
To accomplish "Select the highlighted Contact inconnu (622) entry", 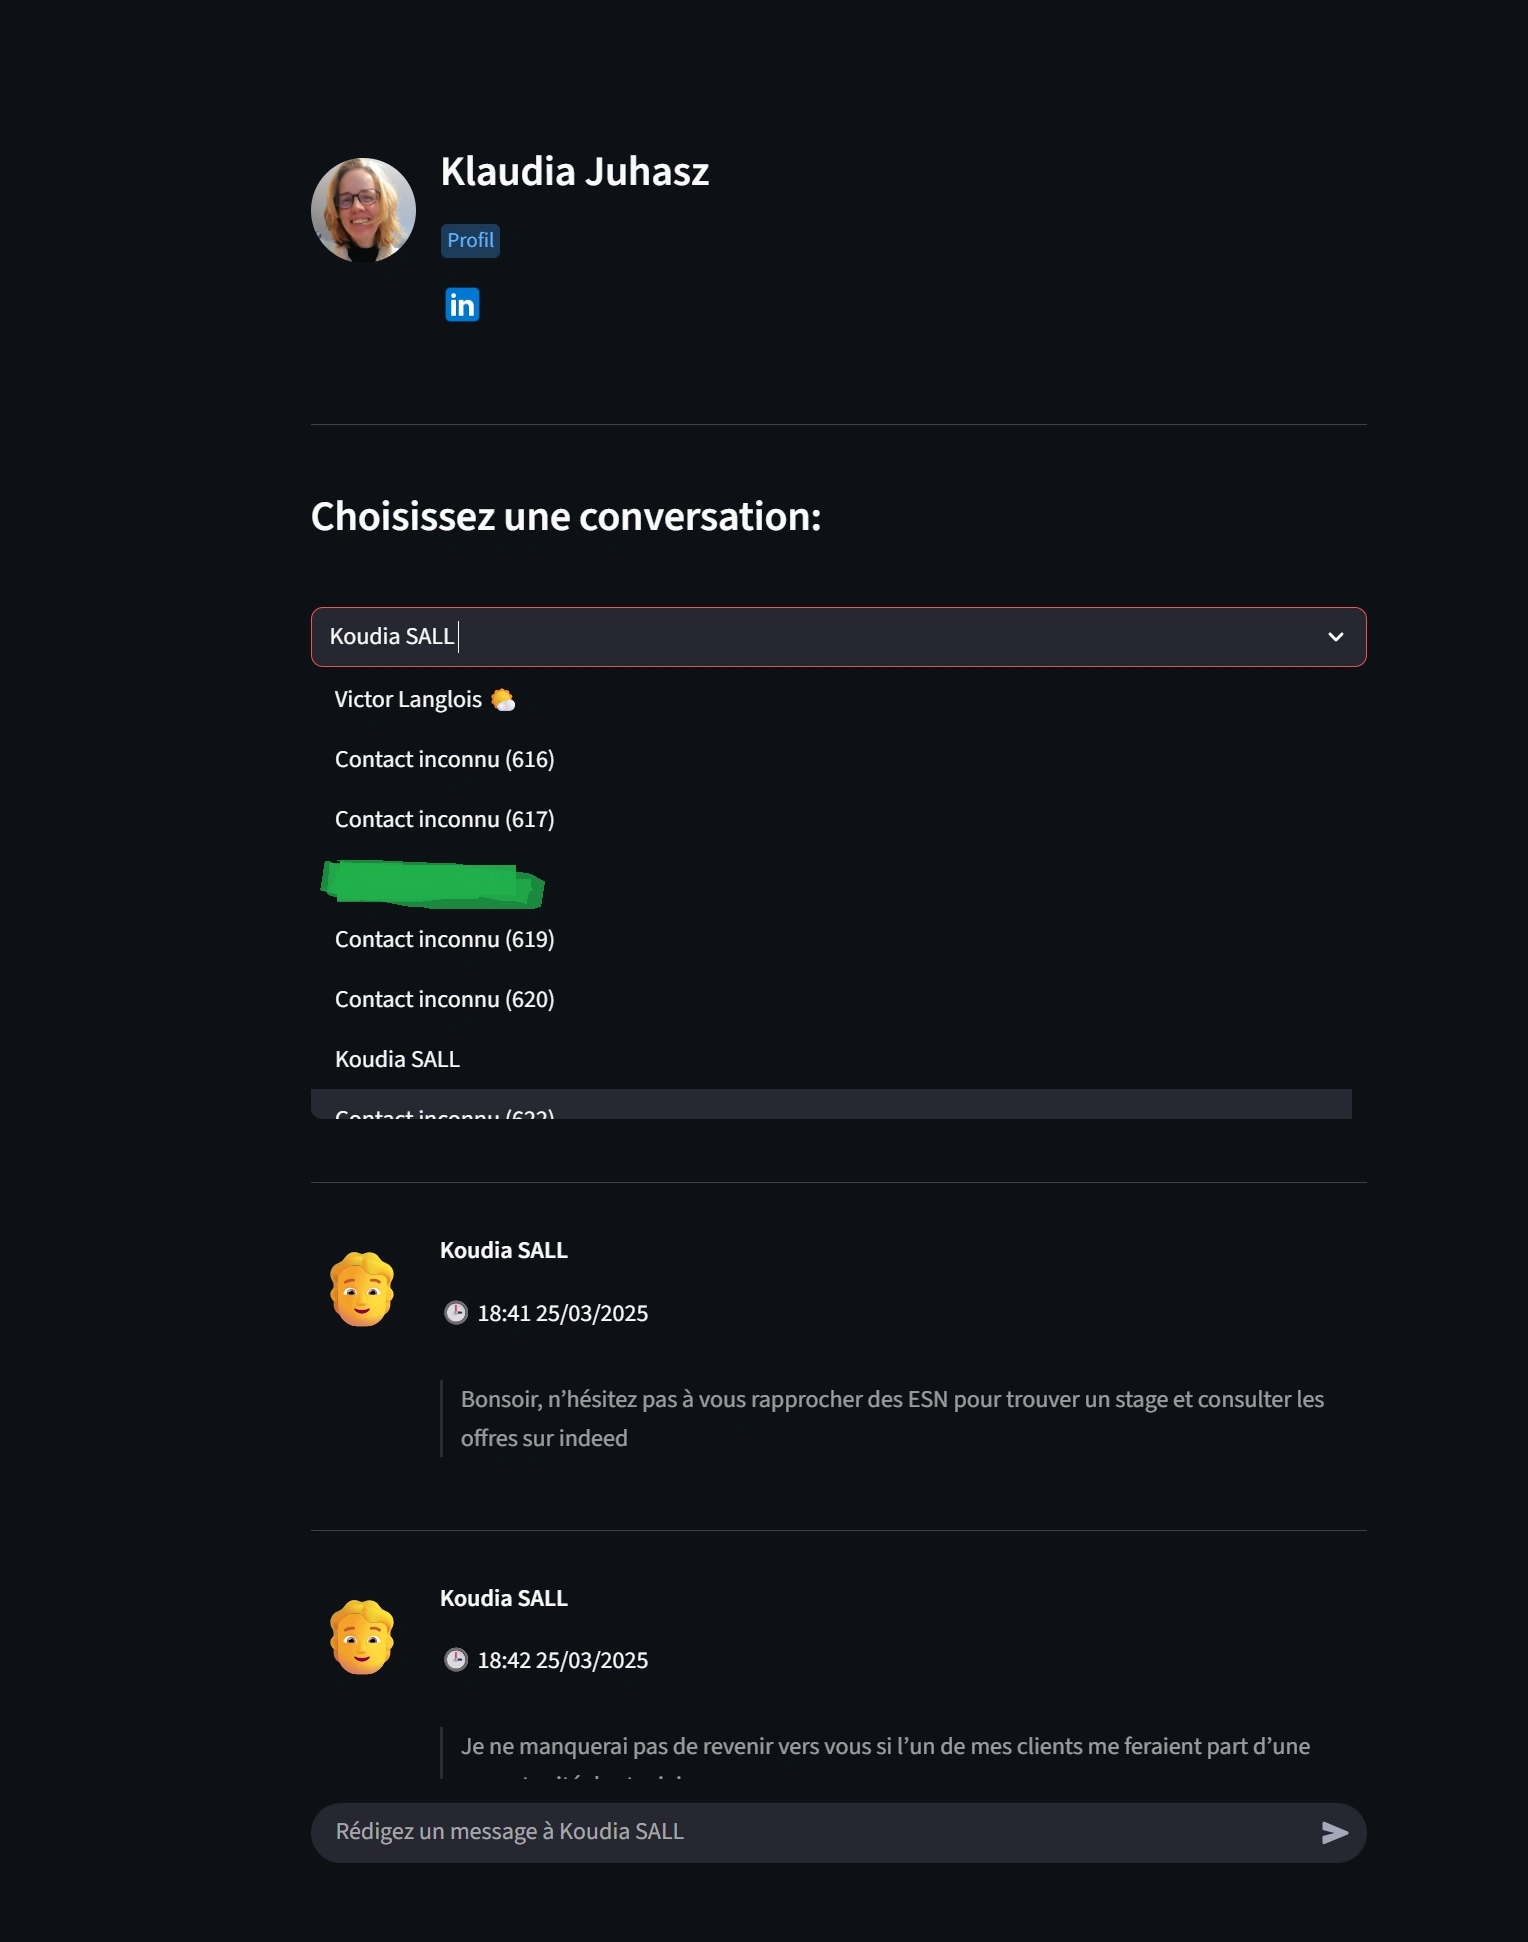I will (x=444, y=1112).
